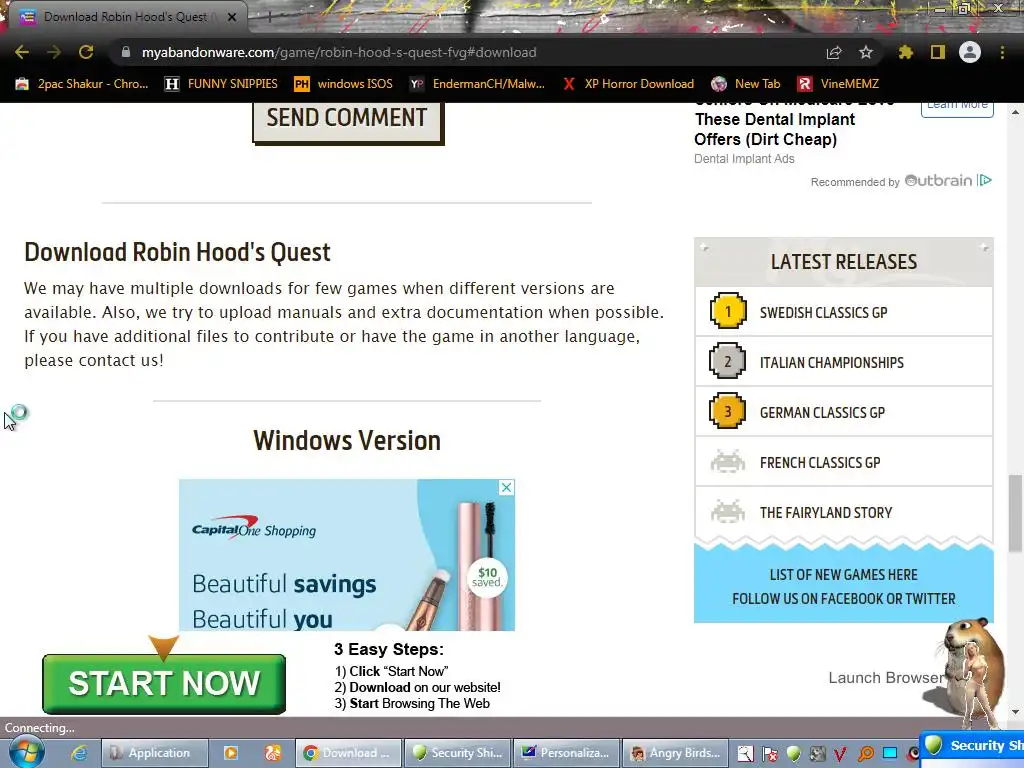Click the Outbrain logo link
The height and width of the screenshot is (768, 1024).
tap(938, 181)
